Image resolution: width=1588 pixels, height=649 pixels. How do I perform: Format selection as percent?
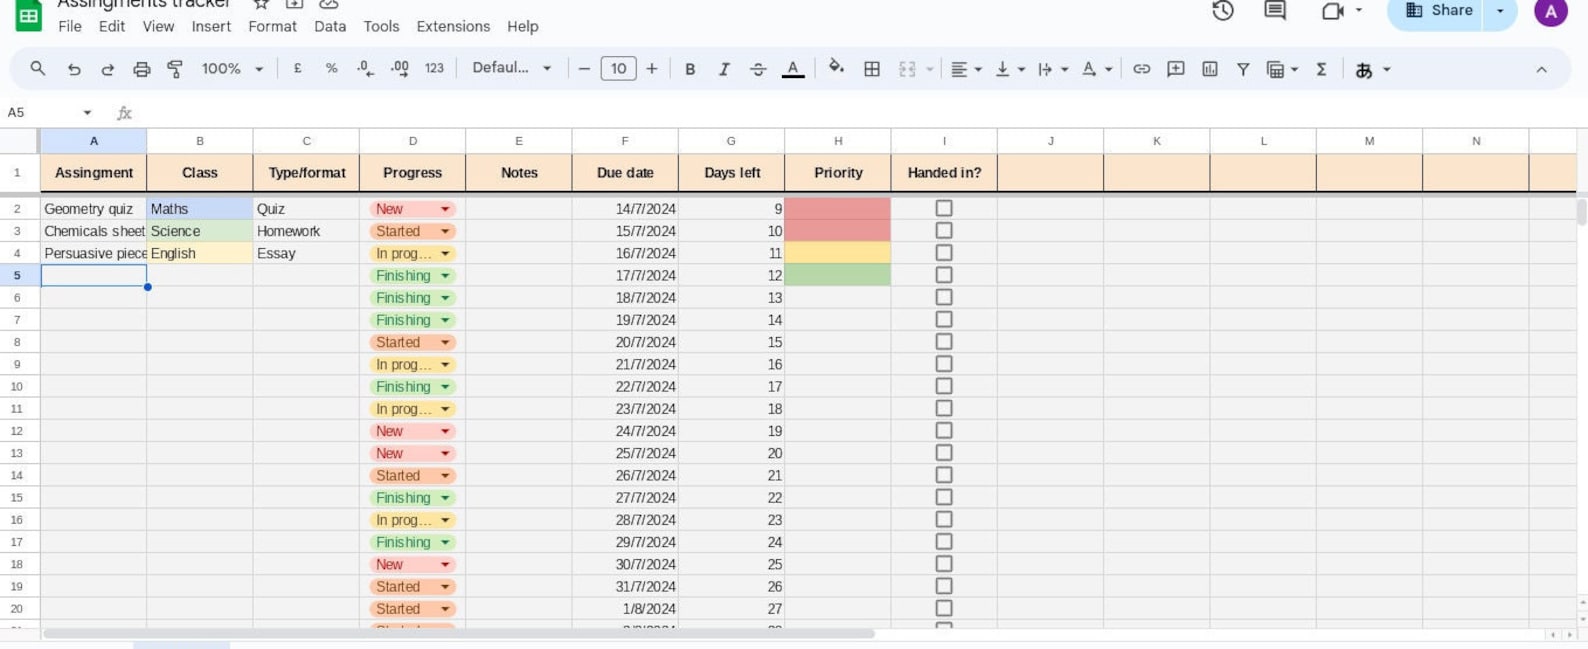coord(331,69)
